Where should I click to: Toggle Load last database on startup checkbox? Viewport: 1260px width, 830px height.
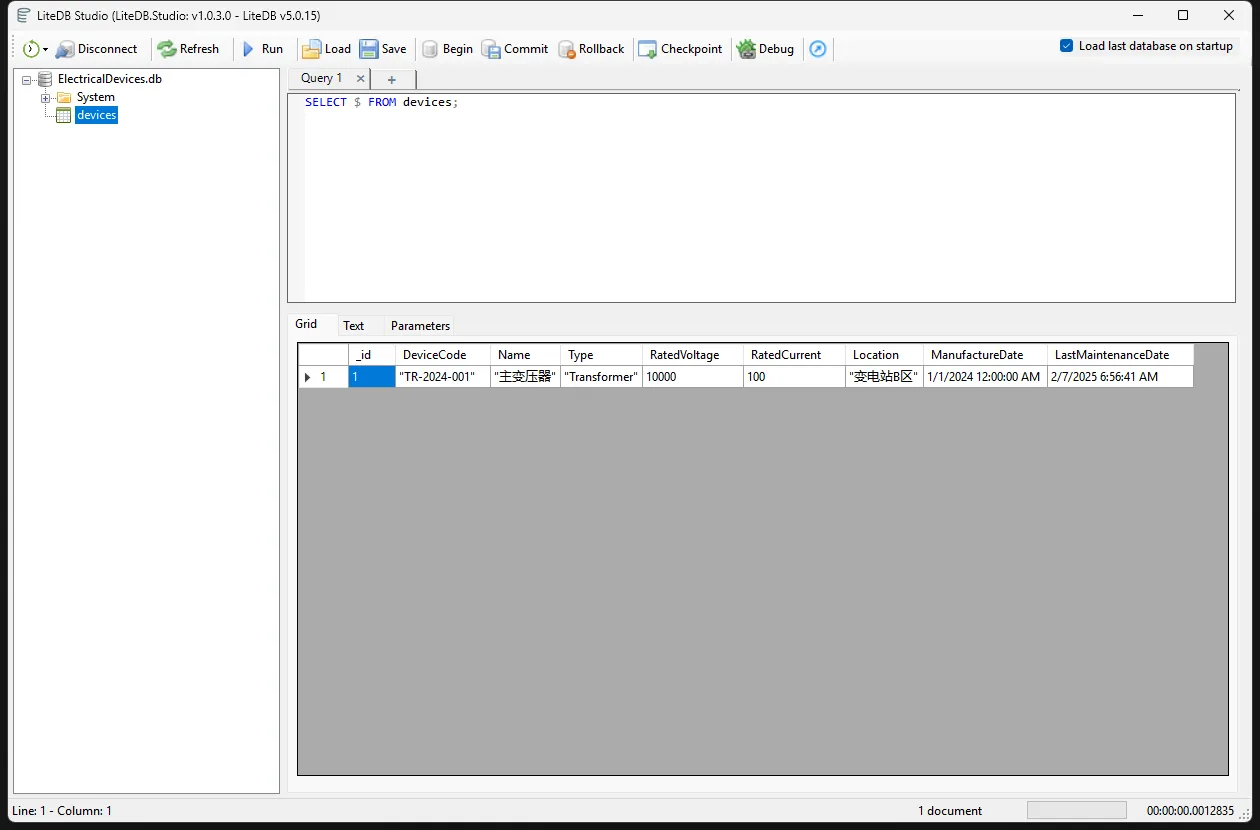(1067, 46)
